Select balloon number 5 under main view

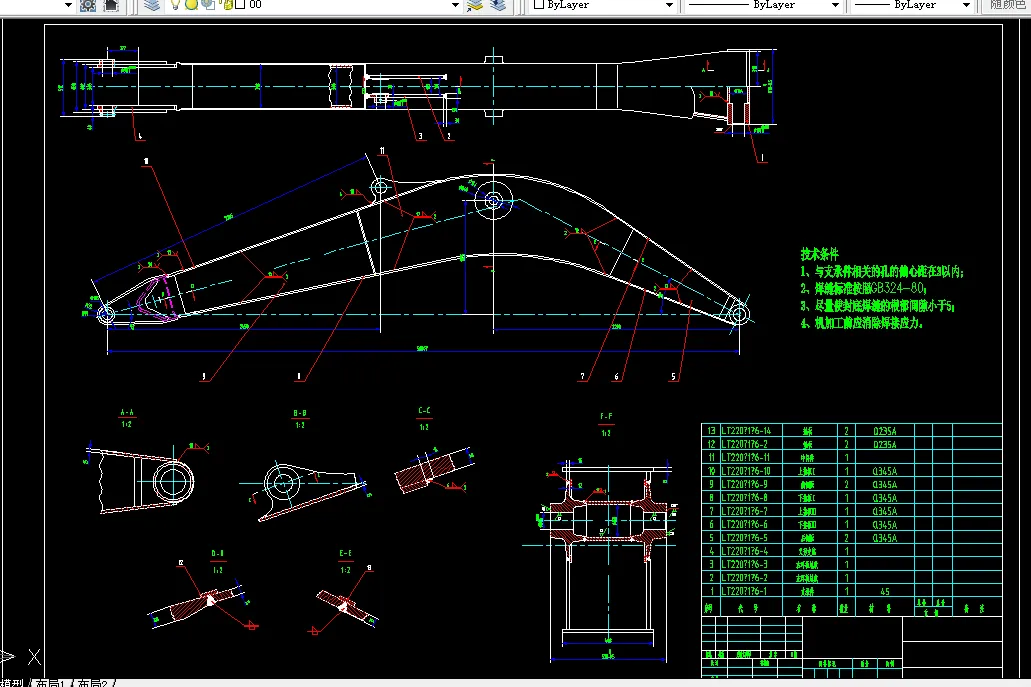click(673, 377)
